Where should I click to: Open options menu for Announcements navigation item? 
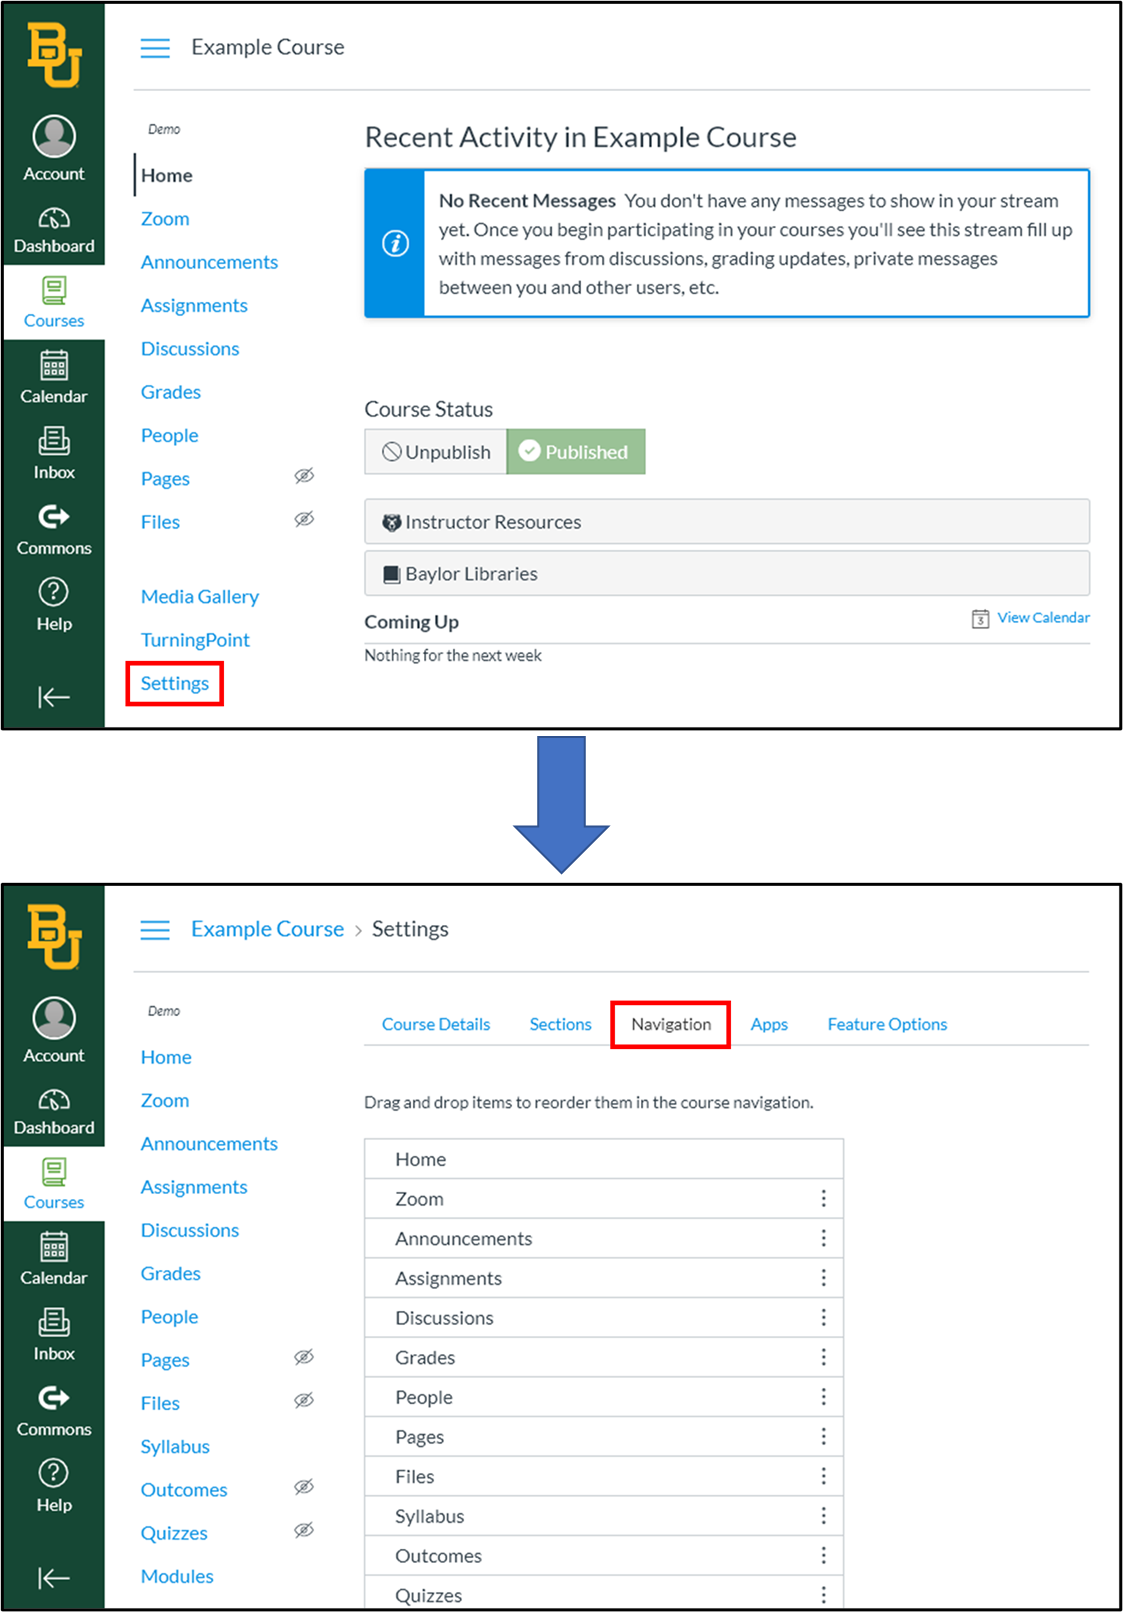tap(823, 1238)
